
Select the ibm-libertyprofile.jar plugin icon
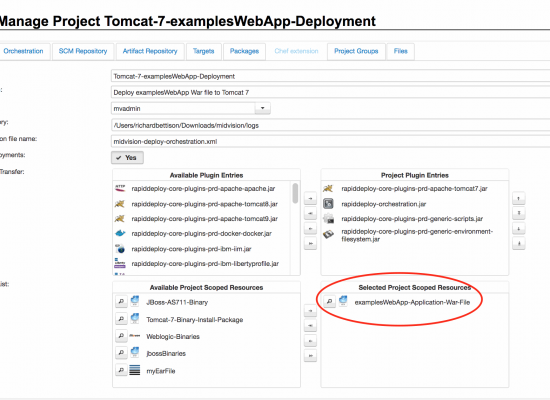coord(120,264)
